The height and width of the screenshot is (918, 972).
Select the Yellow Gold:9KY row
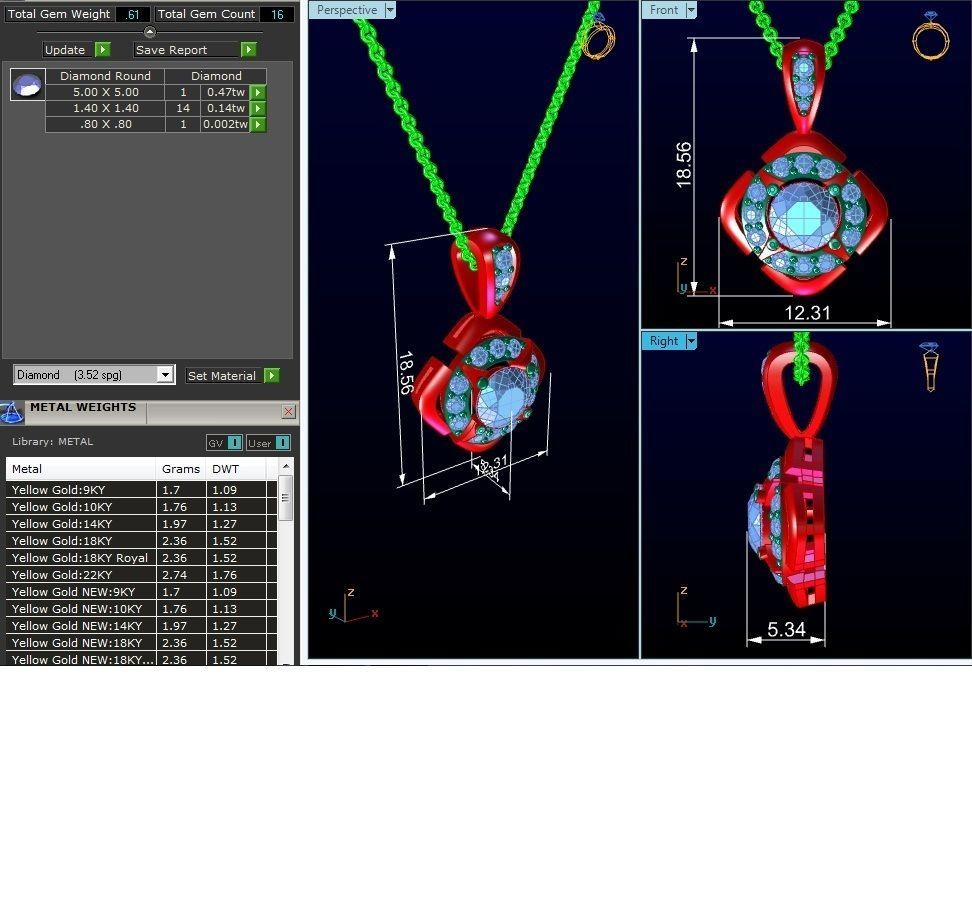pyautogui.click(x=141, y=490)
